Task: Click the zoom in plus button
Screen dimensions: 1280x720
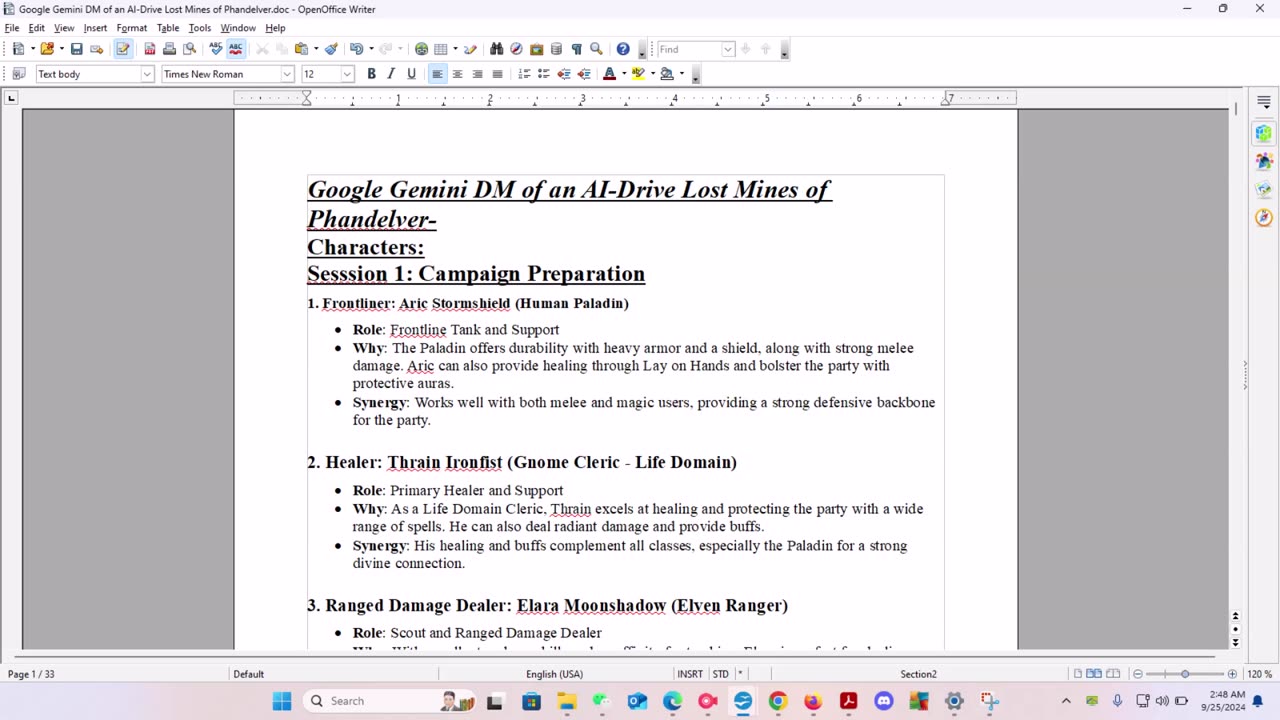Action: click(1232, 674)
